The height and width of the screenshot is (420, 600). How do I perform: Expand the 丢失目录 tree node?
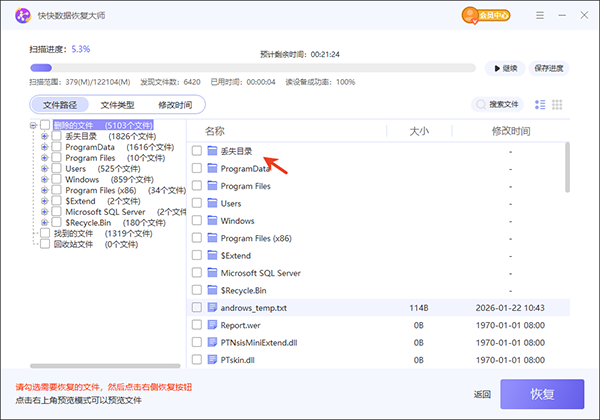44,136
